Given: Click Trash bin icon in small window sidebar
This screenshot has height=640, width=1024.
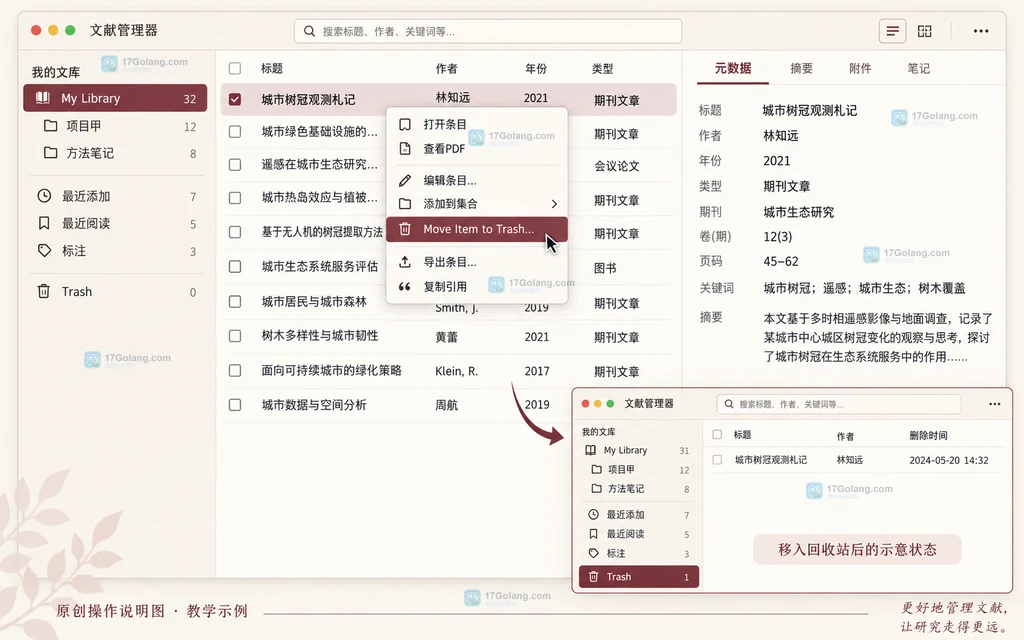Looking at the screenshot, I should [x=594, y=577].
